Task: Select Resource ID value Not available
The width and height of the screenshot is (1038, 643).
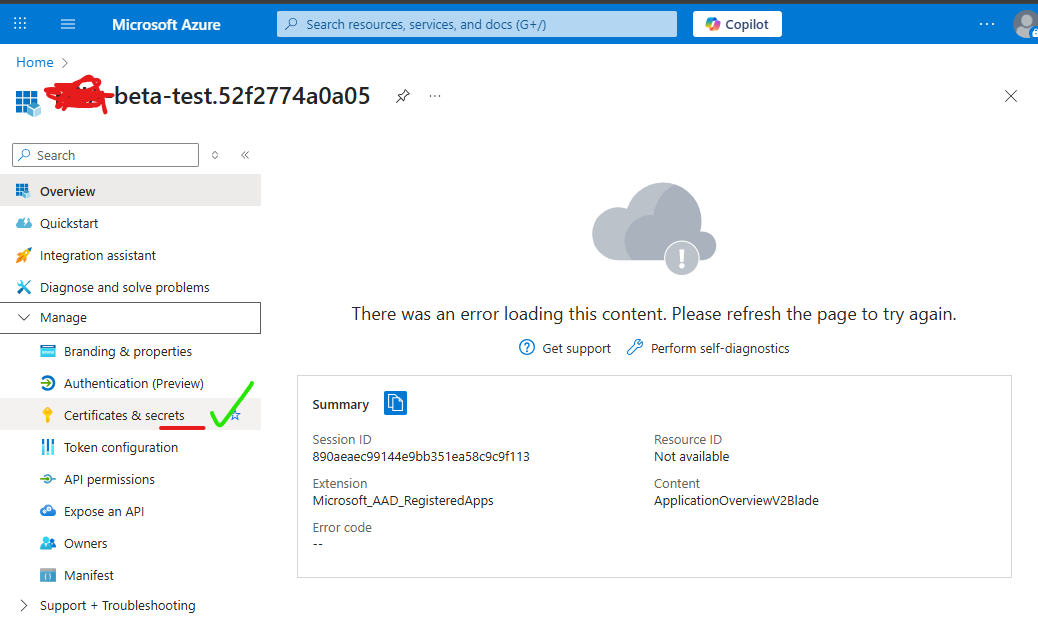Action: (691, 456)
